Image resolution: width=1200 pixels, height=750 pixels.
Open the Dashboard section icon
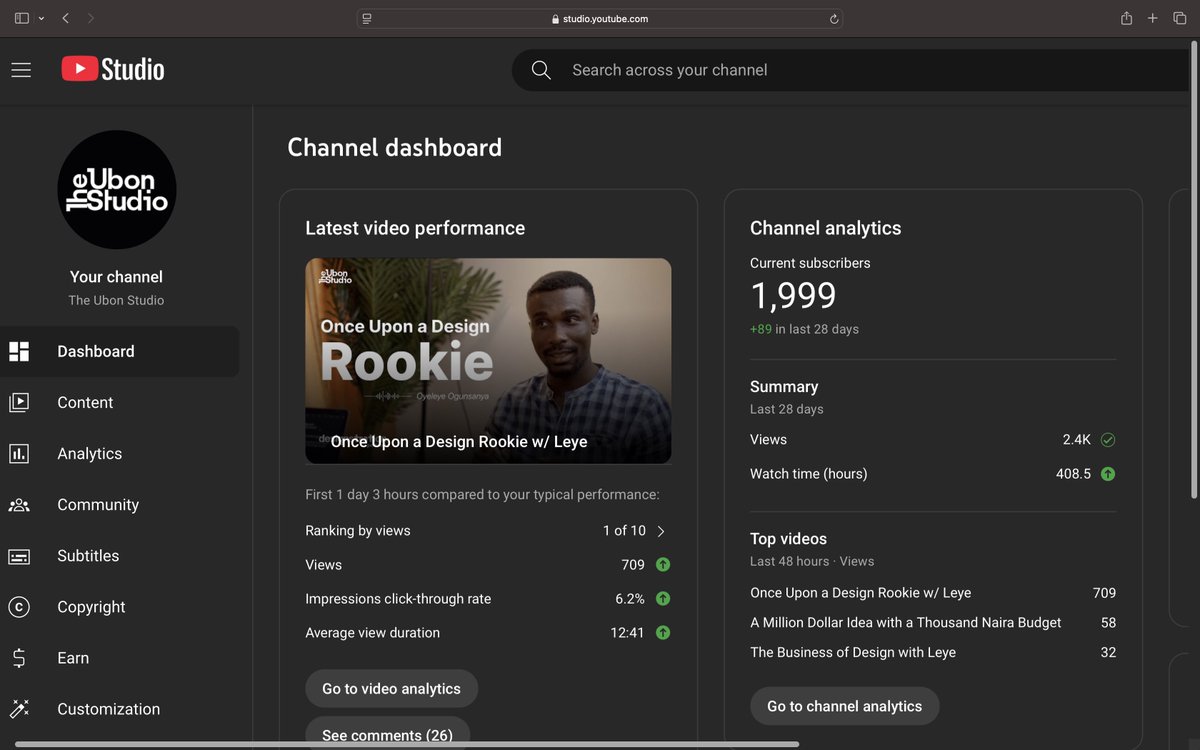tap(18, 351)
